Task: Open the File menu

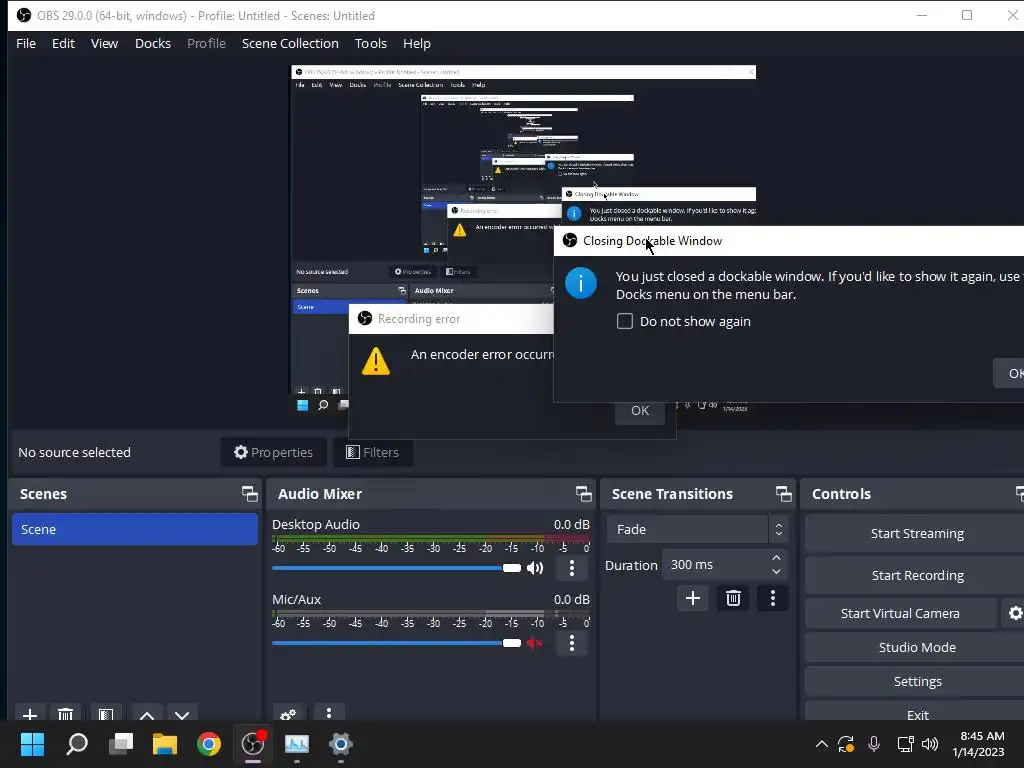Action: (x=26, y=43)
